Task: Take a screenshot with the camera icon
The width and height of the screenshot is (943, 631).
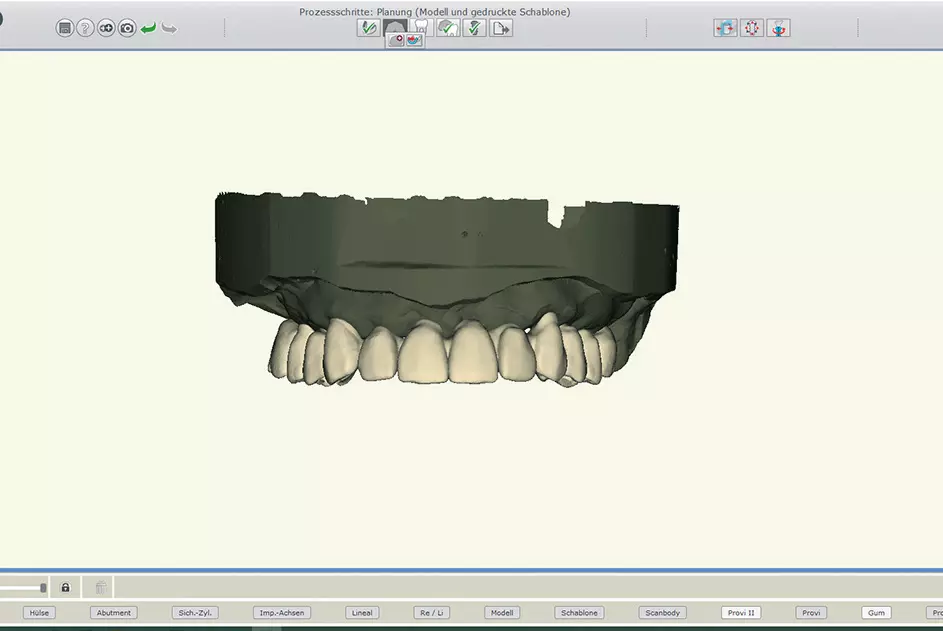Action: (127, 28)
